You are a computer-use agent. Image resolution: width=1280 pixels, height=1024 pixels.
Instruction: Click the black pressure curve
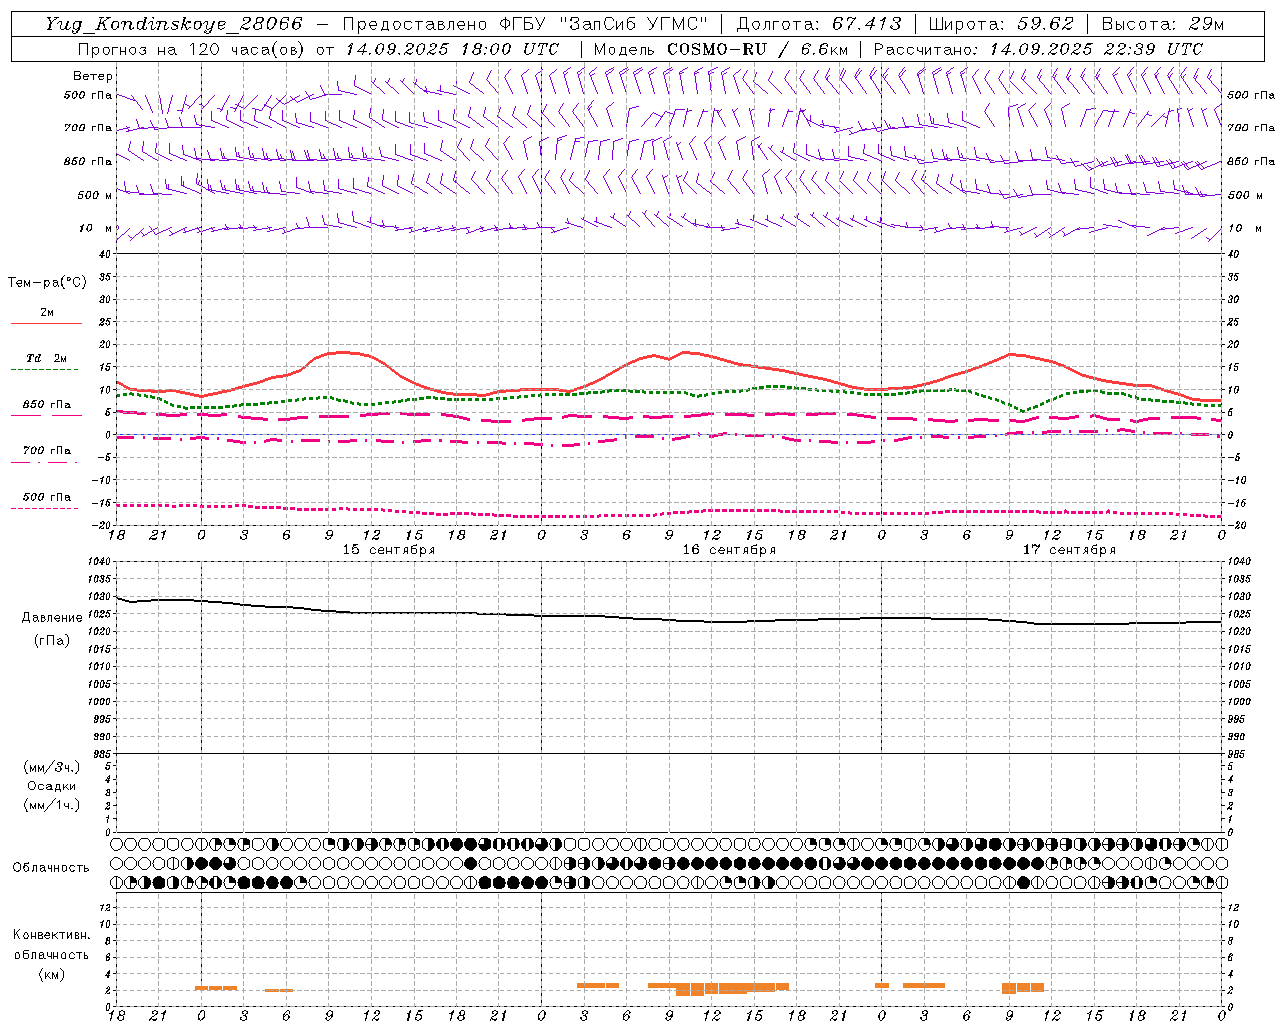[x=670, y=620]
